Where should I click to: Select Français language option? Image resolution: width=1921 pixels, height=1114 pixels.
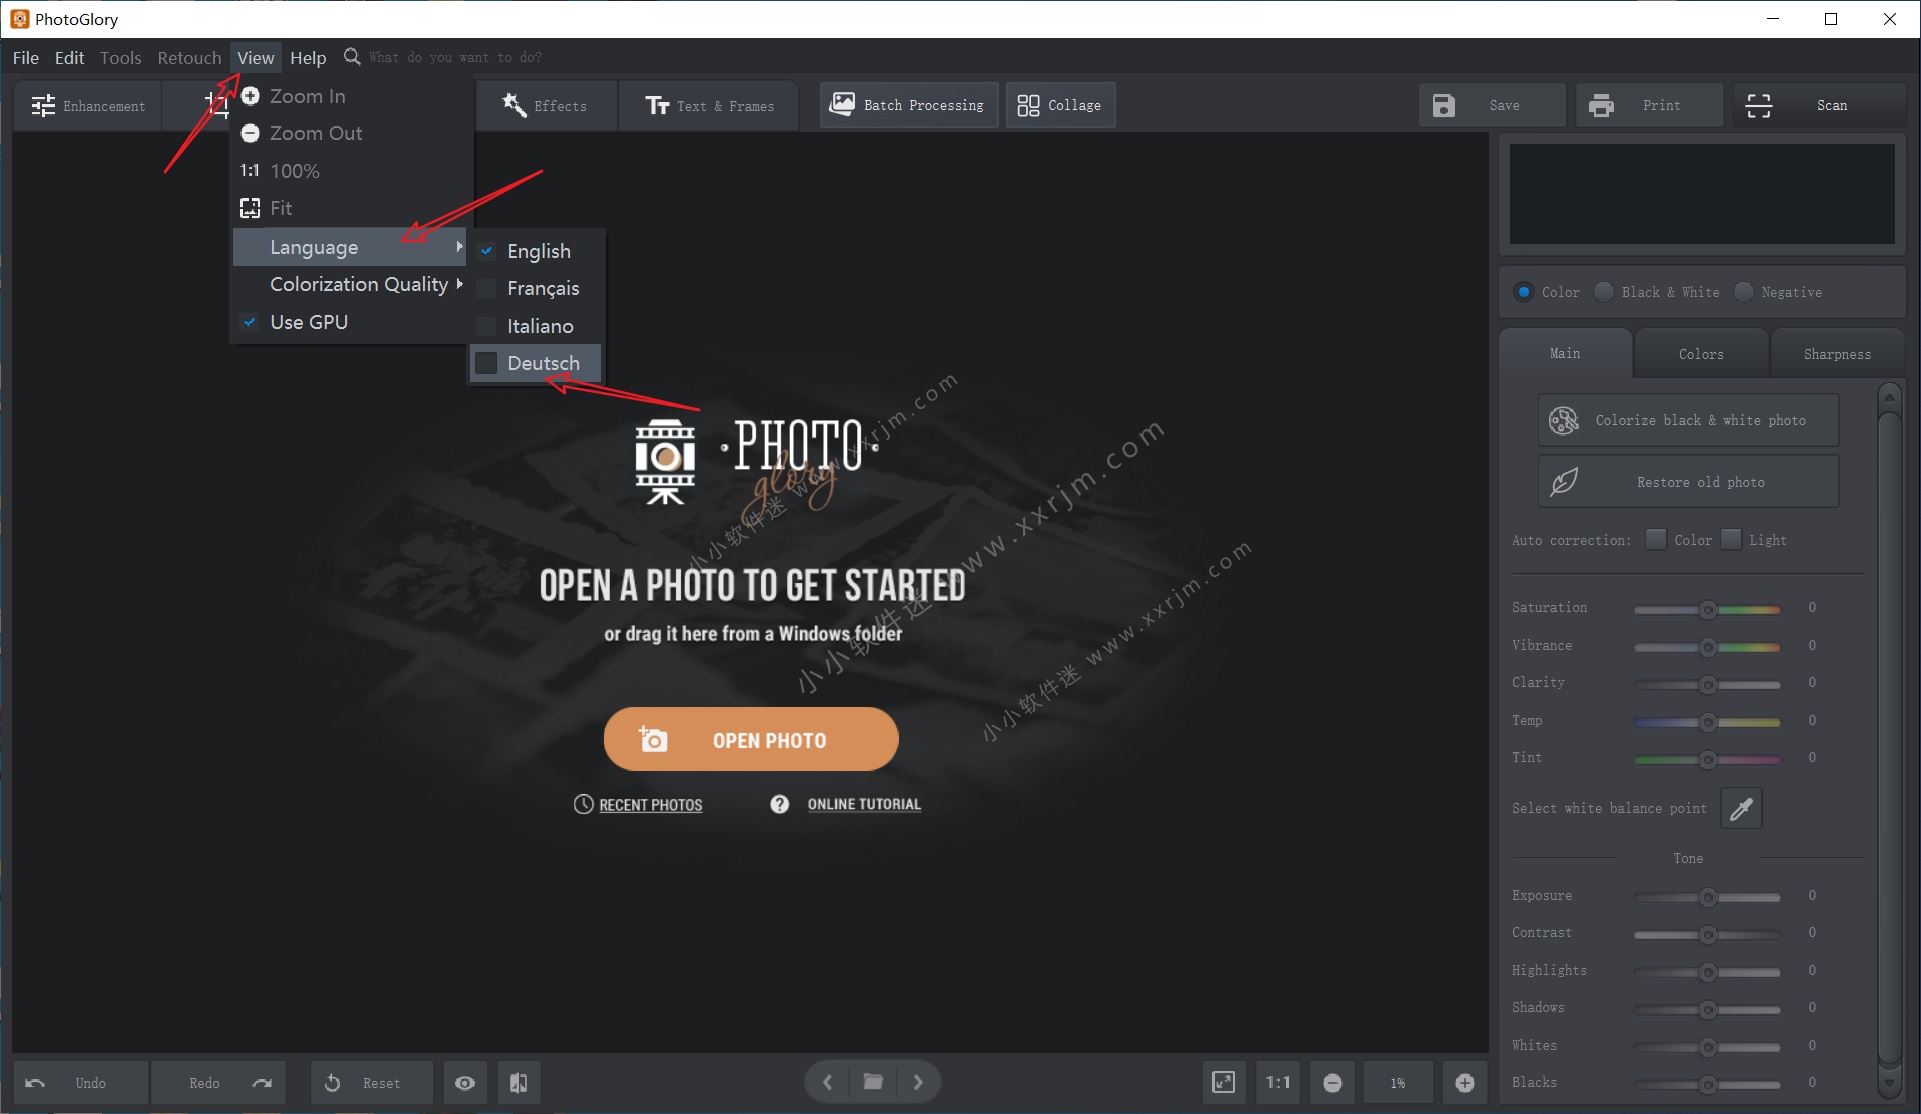click(537, 288)
